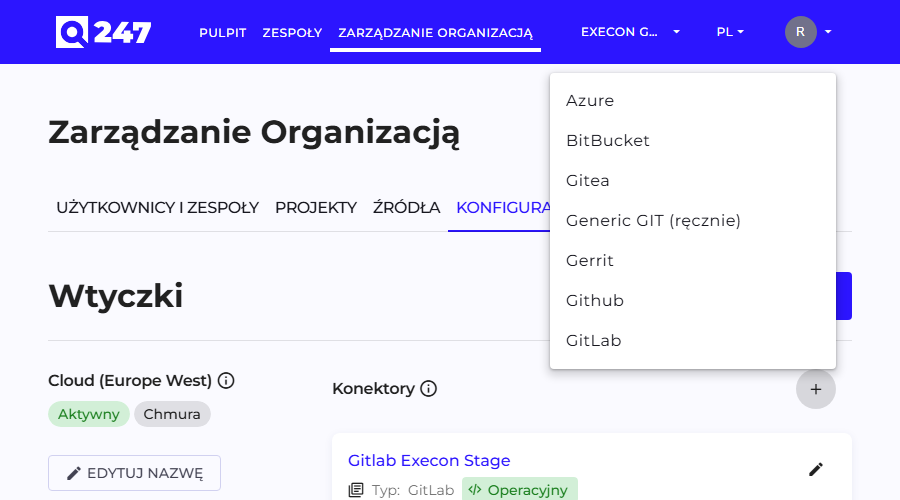Open the PL language selector
Viewport: 900px width, 500px height.
click(730, 32)
